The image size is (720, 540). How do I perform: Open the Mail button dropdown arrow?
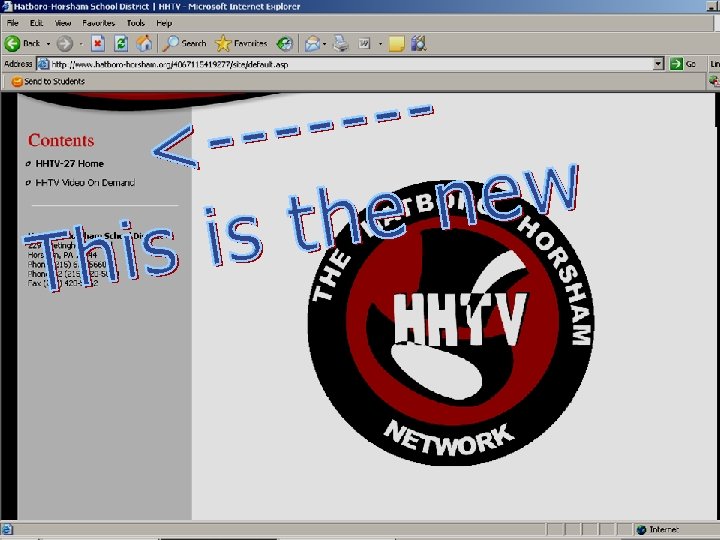click(325, 44)
